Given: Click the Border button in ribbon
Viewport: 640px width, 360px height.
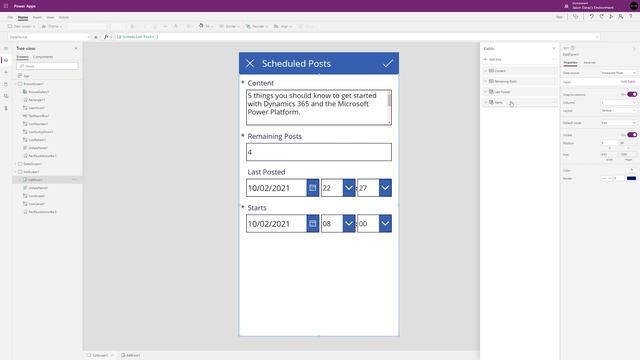Looking at the screenshot, I should [228, 26].
